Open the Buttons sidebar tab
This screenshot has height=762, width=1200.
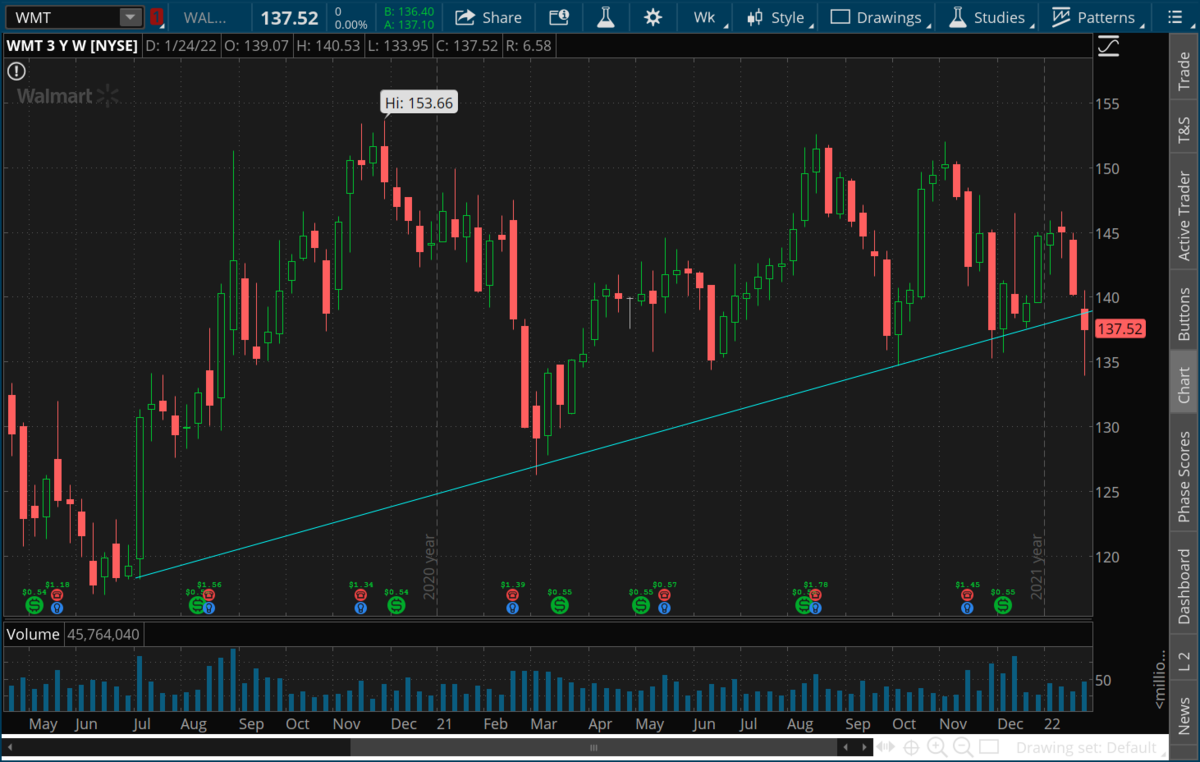coord(1184,315)
